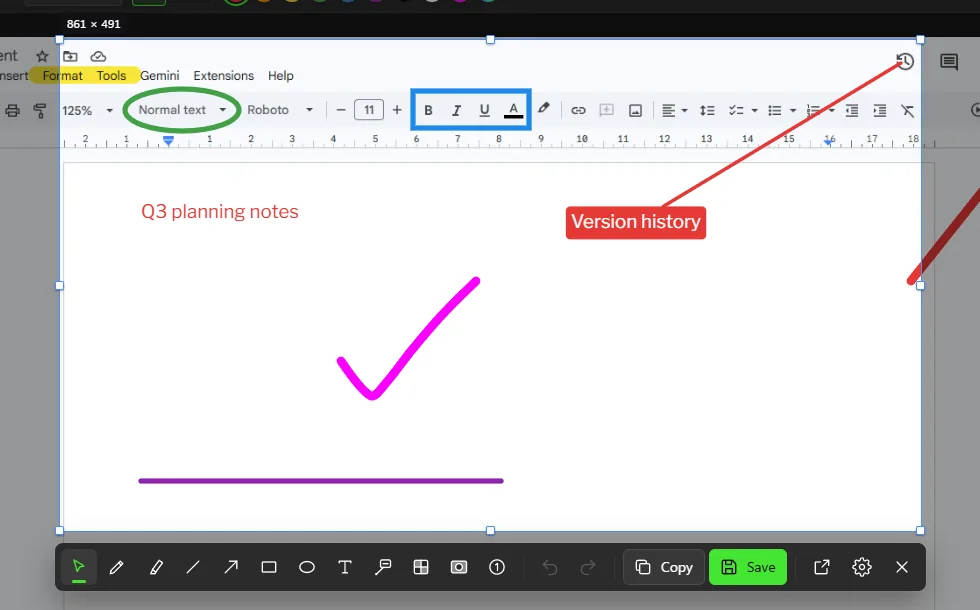980x610 pixels.
Task: Click the bulleted list icon
Action: [x=774, y=111]
